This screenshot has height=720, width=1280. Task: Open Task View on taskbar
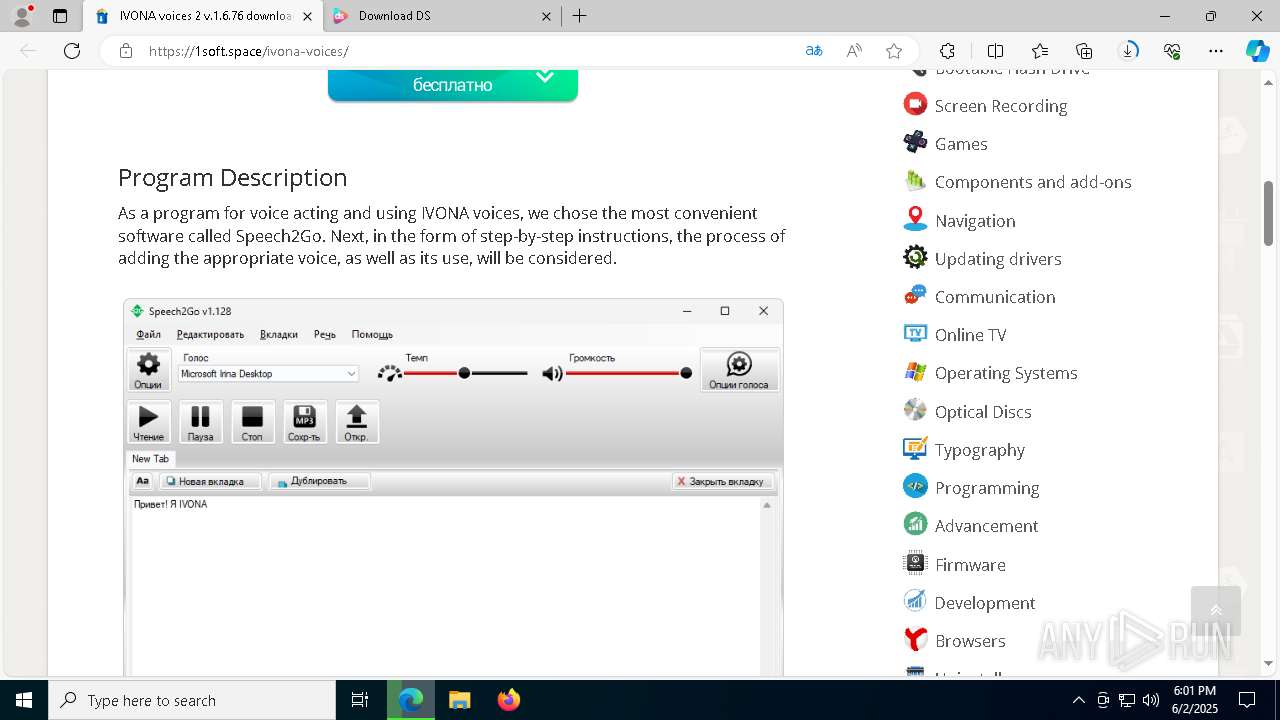pyautogui.click(x=360, y=700)
